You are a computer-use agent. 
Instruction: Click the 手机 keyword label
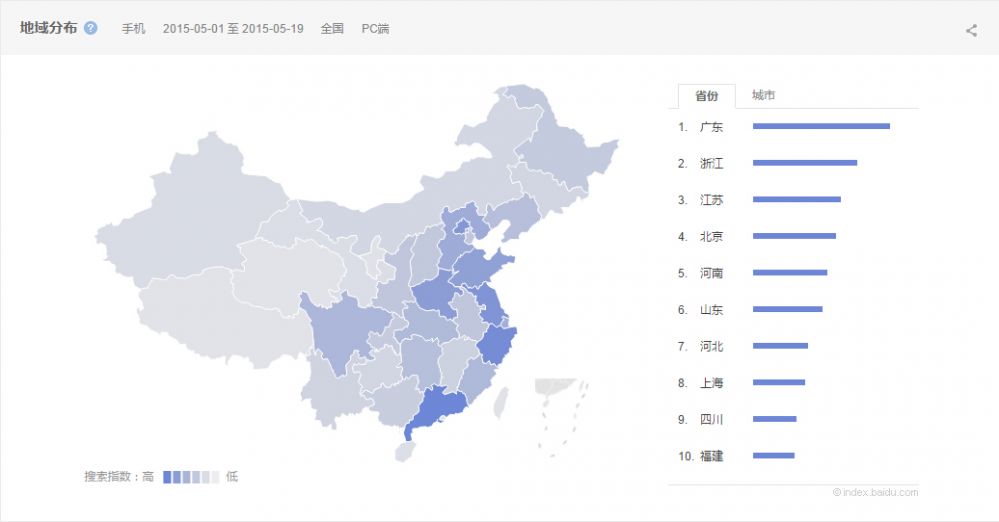pyautogui.click(x=134, y=29)
